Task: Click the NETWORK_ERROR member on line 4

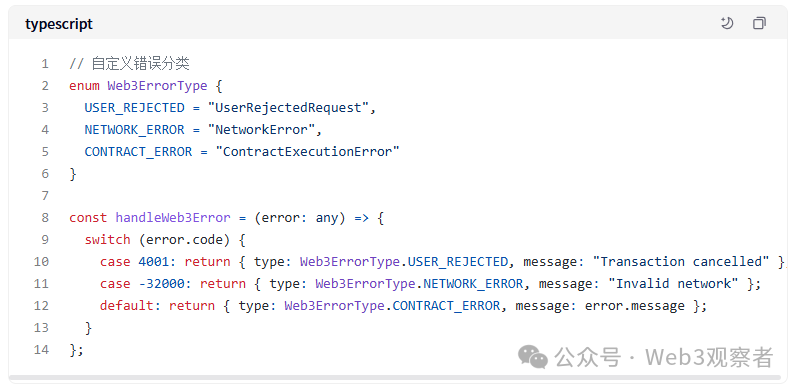Action: pos(135,129)
